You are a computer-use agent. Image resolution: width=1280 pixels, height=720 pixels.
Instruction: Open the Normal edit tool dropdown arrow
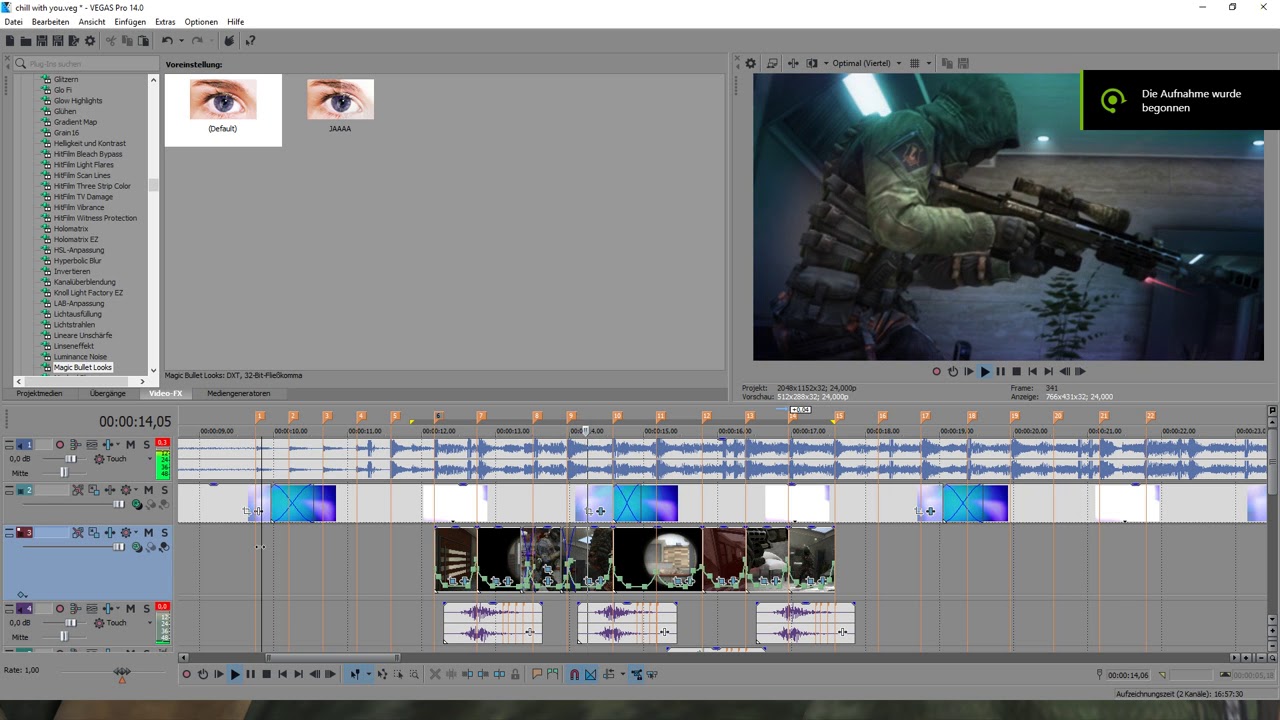point(369,674)
